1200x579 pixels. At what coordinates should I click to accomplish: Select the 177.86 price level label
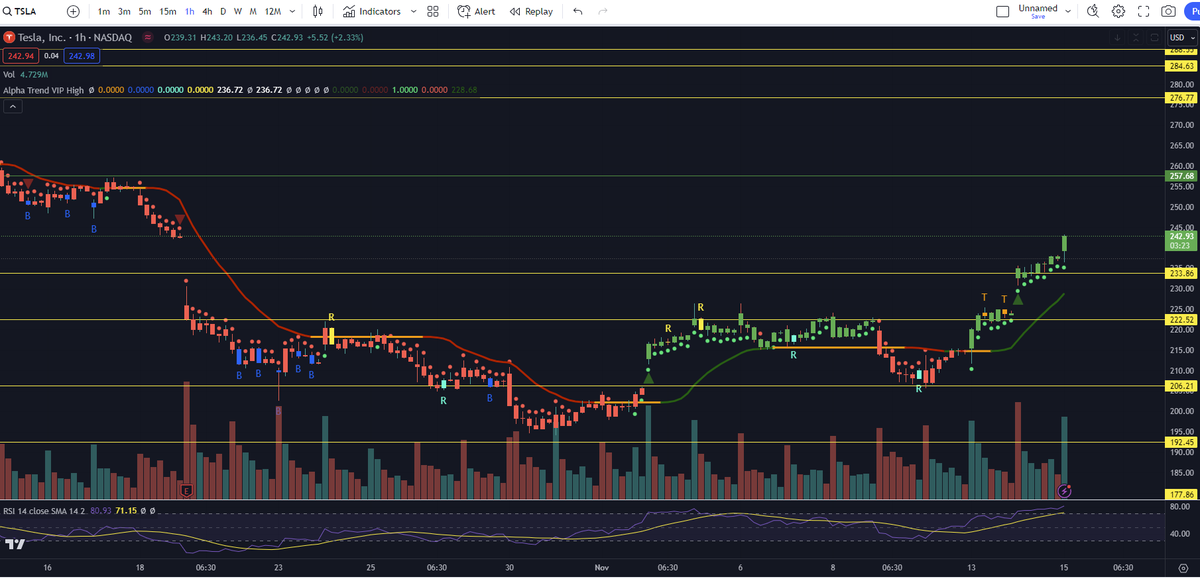point(1182,493)
